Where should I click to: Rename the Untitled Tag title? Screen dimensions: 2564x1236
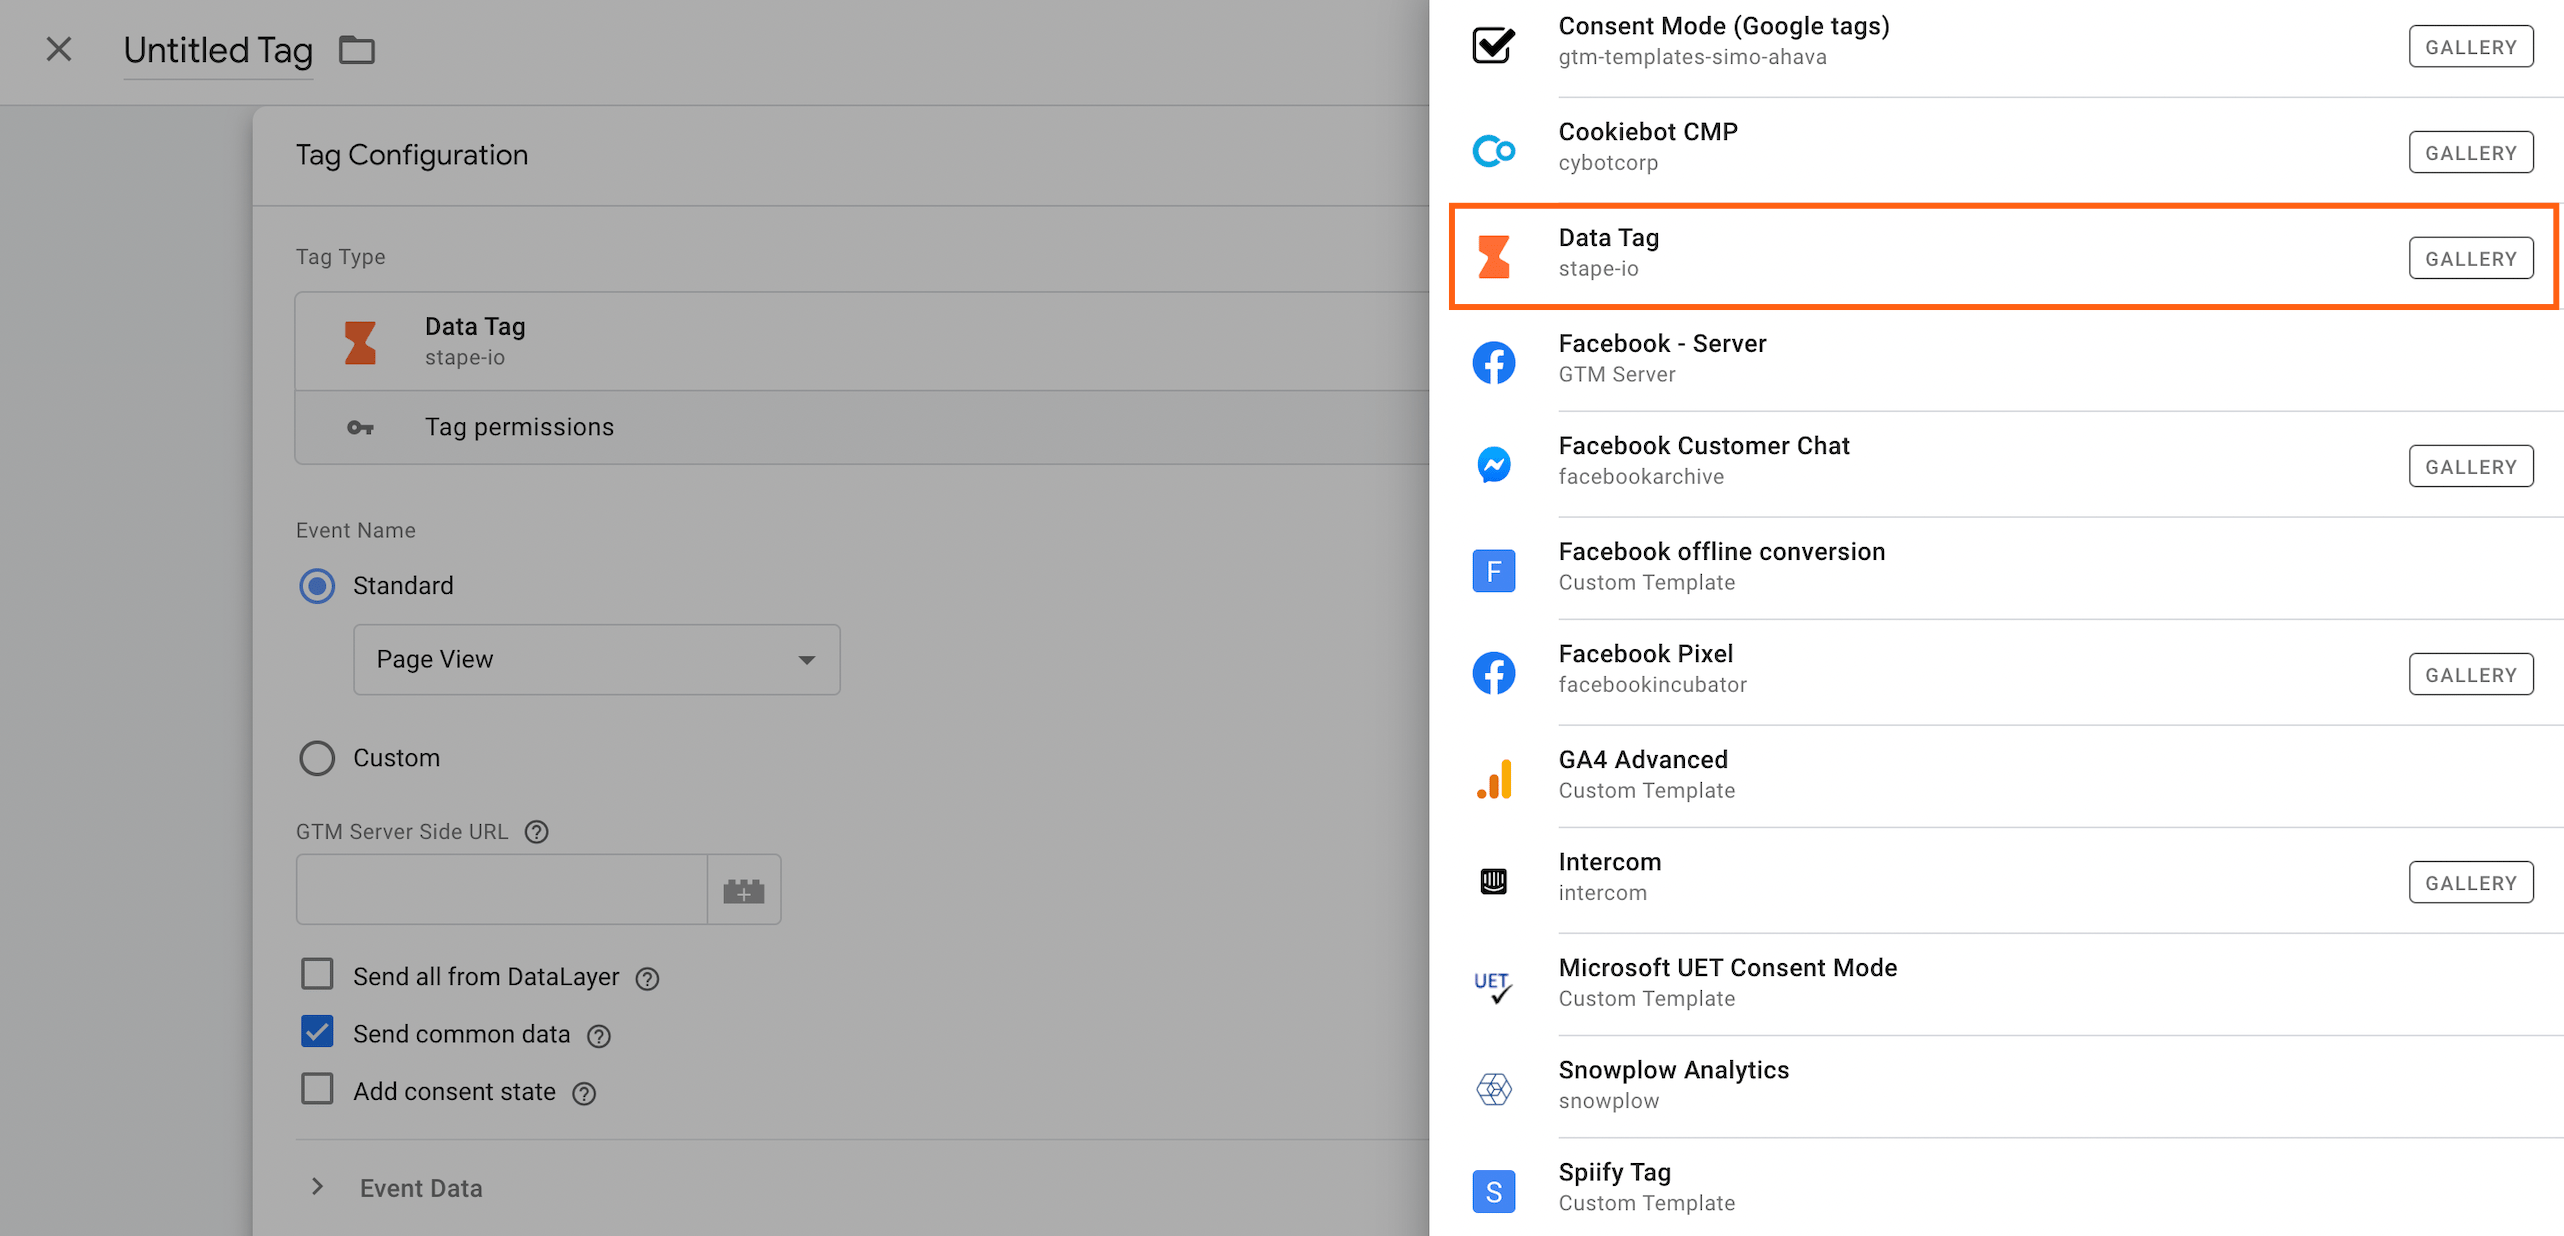(x=218, y=50)
